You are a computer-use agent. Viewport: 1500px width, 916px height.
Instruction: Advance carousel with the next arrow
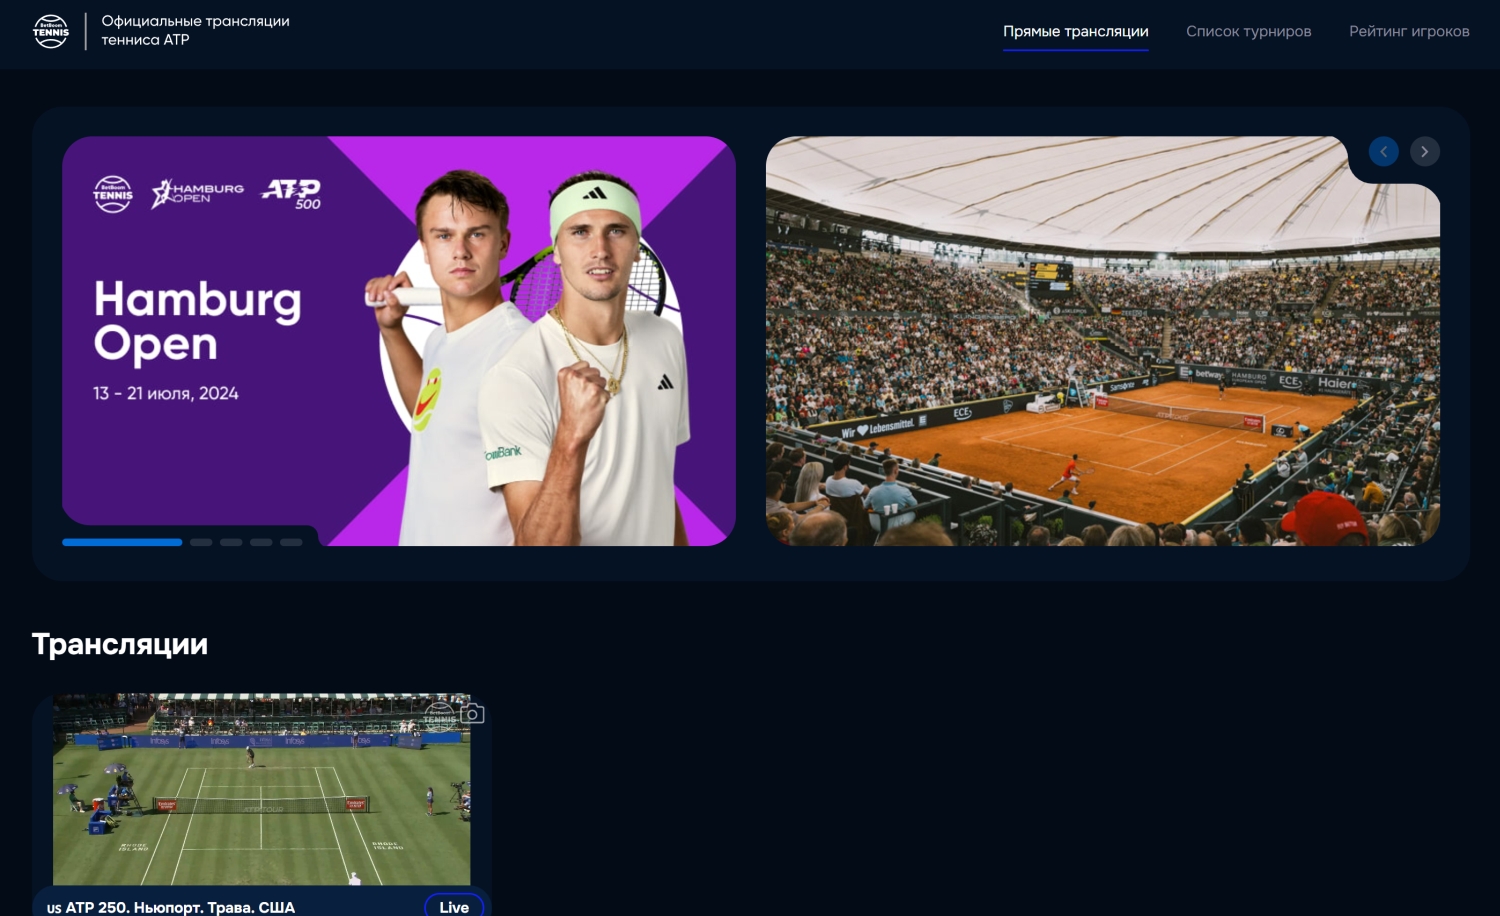(1425, 151)
